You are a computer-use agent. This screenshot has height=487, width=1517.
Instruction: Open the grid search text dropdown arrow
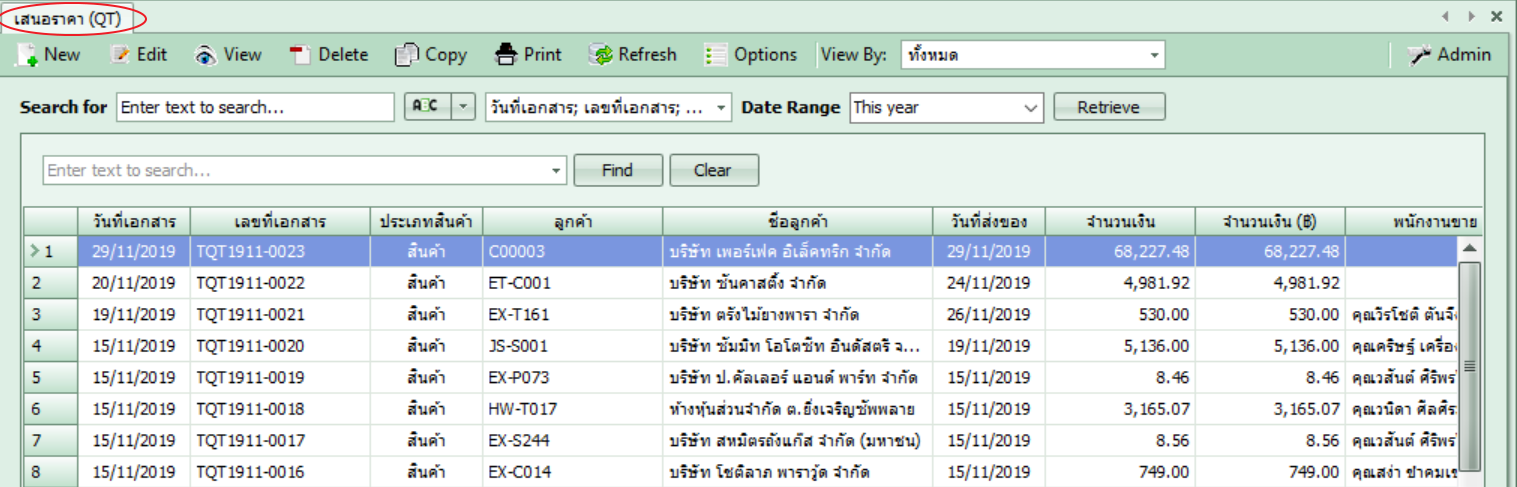[557, 171]
